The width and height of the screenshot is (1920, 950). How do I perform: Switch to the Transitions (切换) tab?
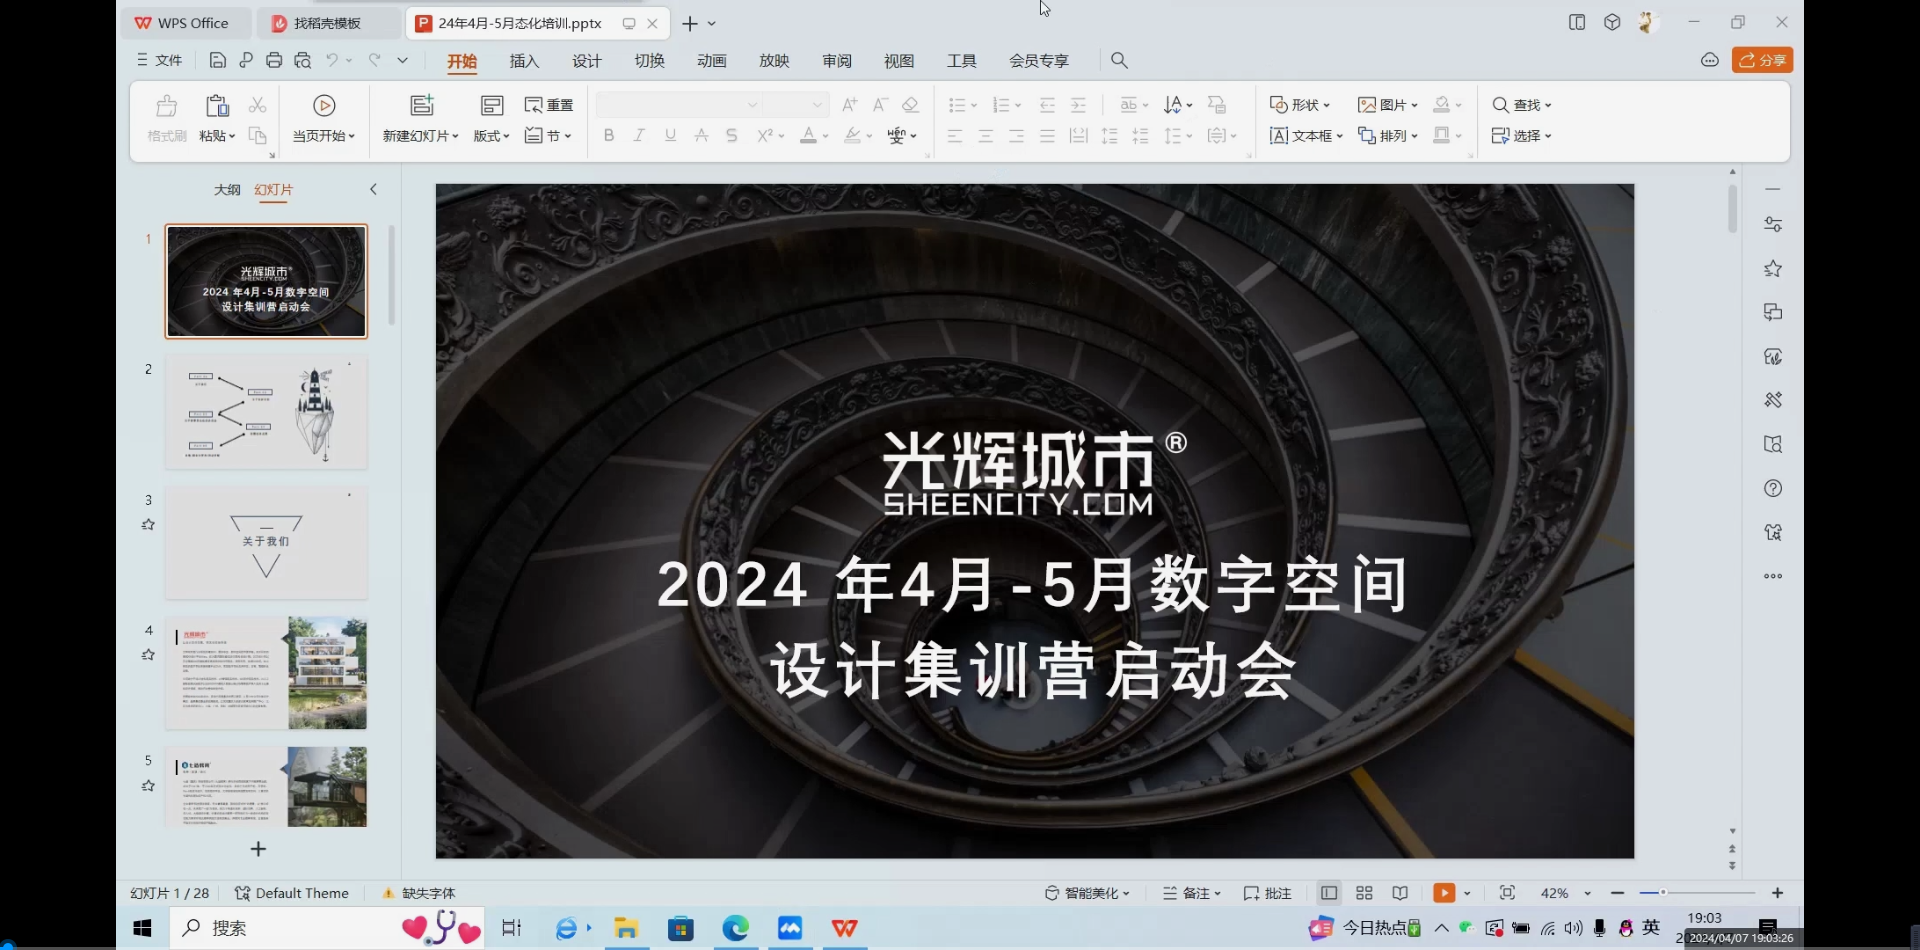click(x=649, y=61)
